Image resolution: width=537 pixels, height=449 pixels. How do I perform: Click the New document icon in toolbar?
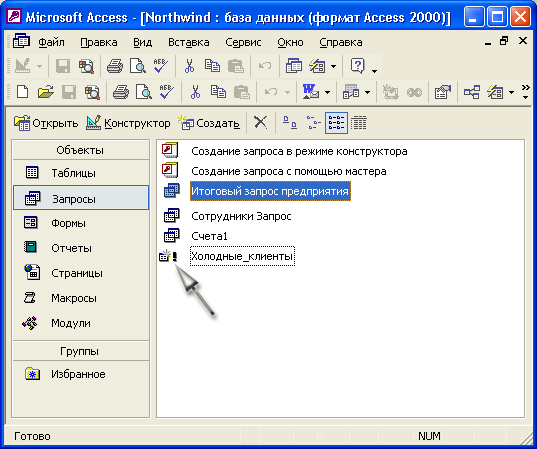coord(23,92)
